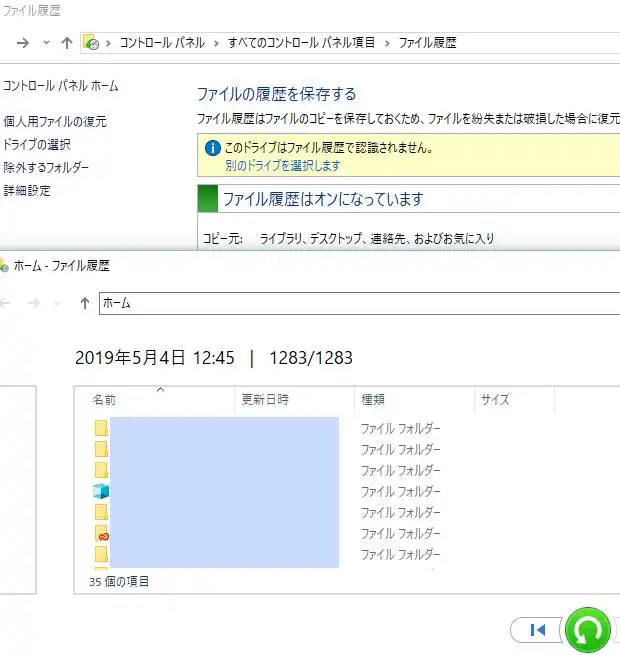Image resolution: width=620 pixels, height=655 pixels.
Task: Sort the list by 種類 column header
Action: pos(372,399)
